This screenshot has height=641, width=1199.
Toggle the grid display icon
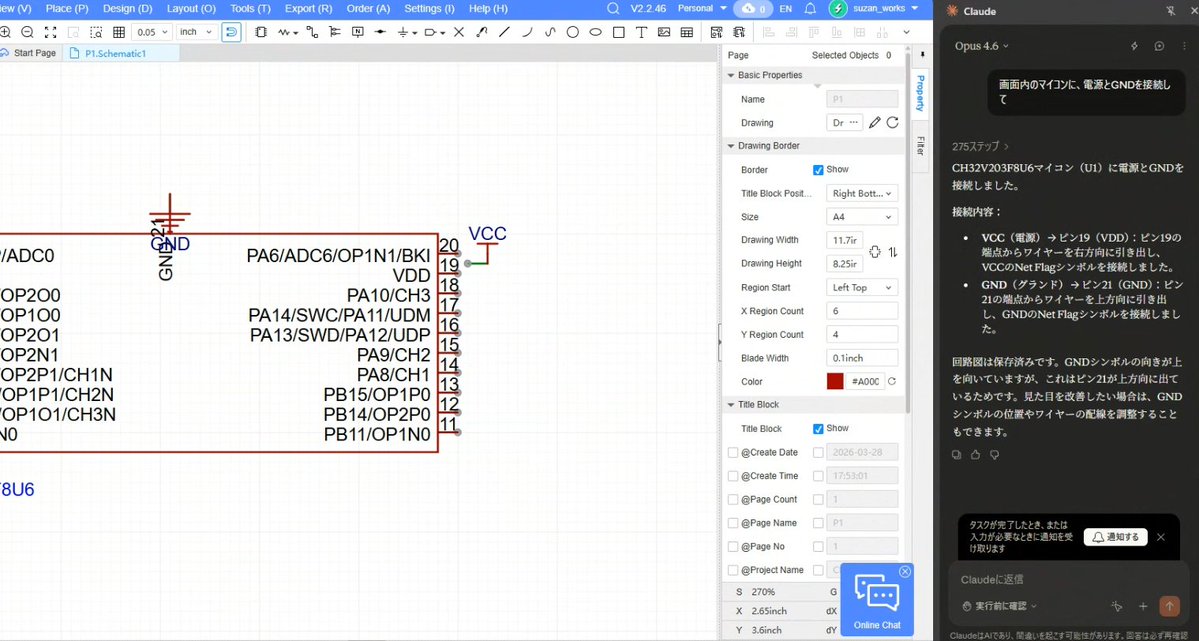coord(119,32)
